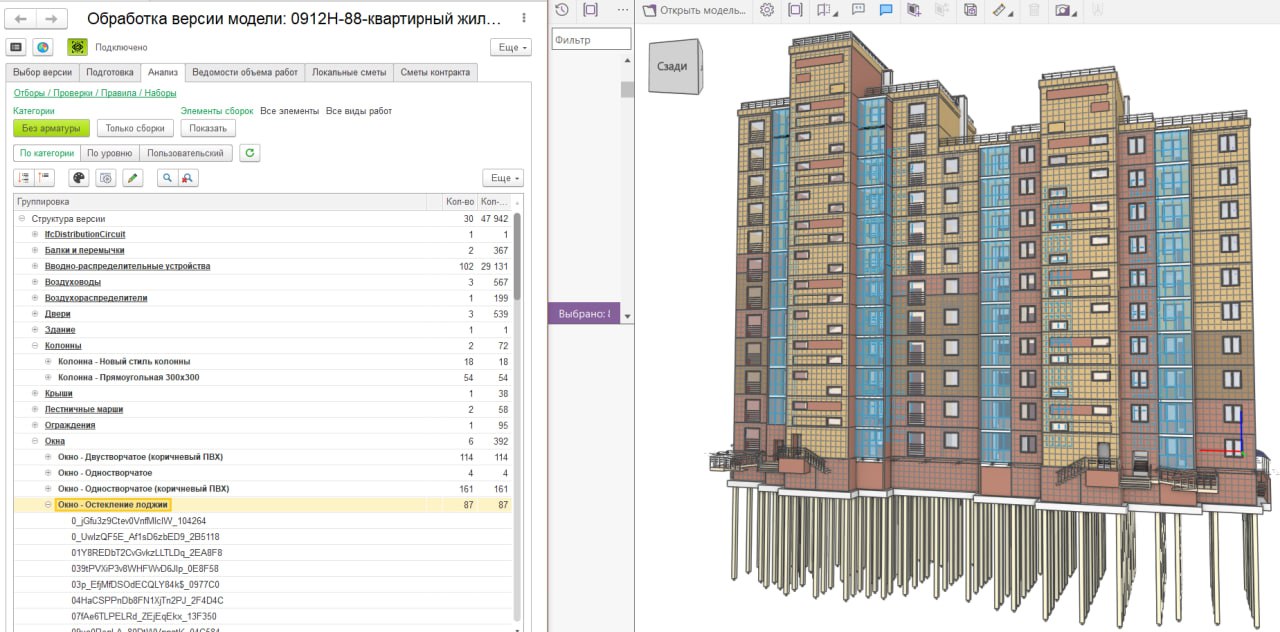Select the ruler measurement tool
The height and width of the screenshot is (632, 1280).
[x=1000, y=10]
